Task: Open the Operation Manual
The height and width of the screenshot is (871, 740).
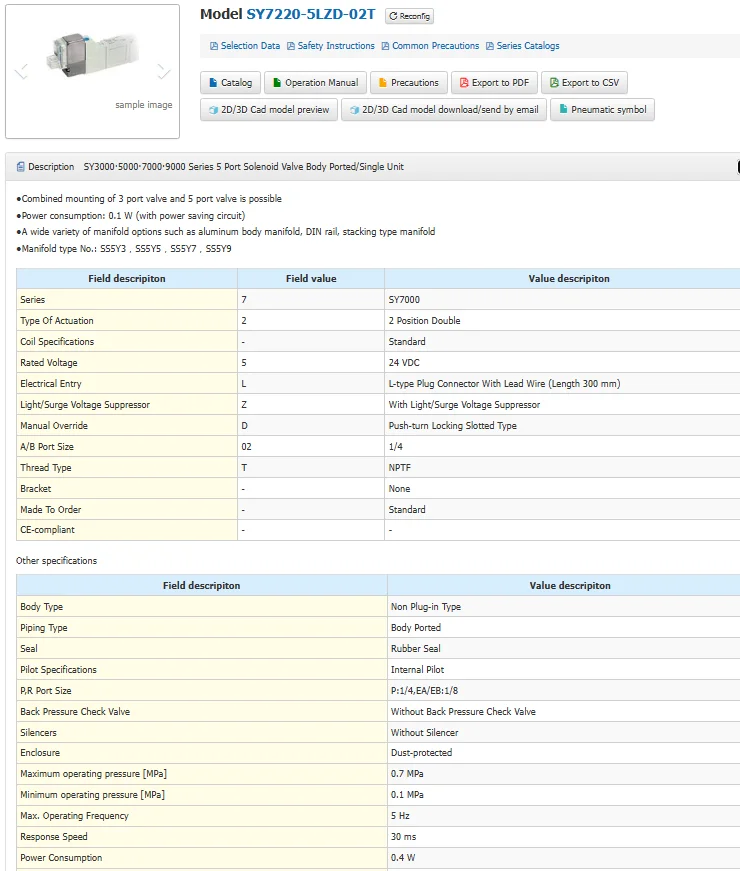Action: click(x=315, y=83)
